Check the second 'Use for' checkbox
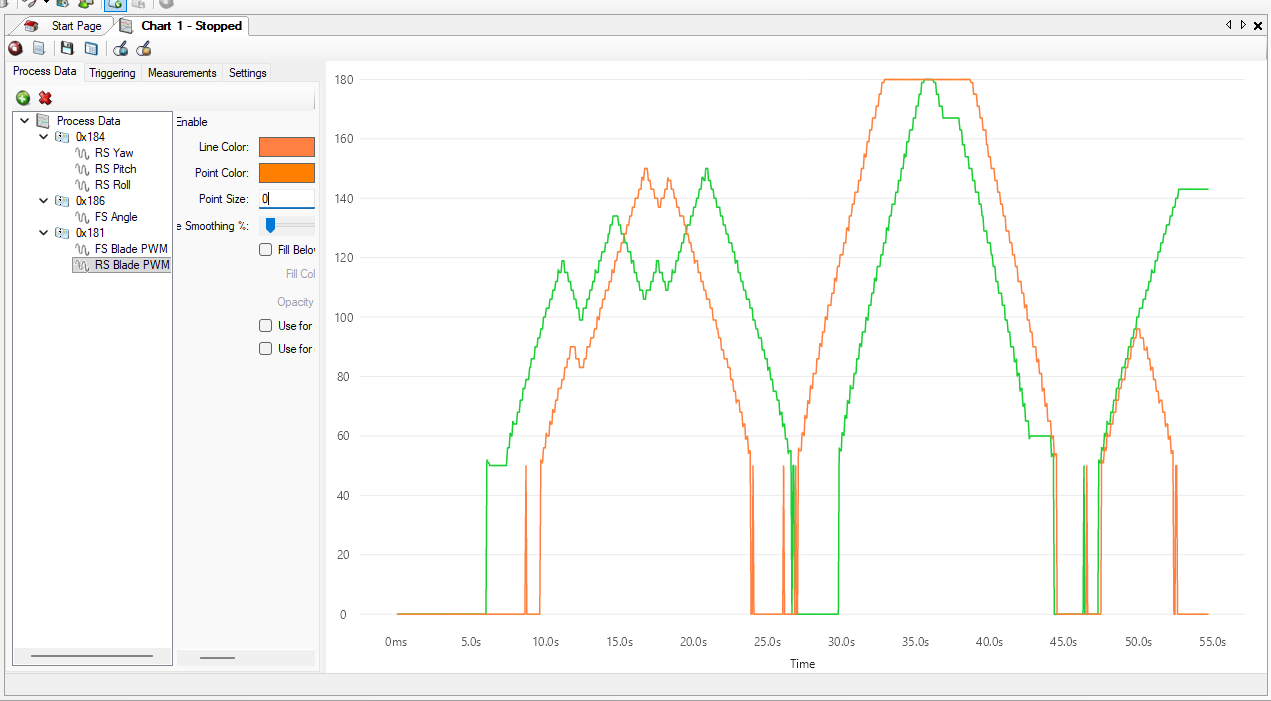This screenshot has height=701, width=1271. tap(265, 349)
